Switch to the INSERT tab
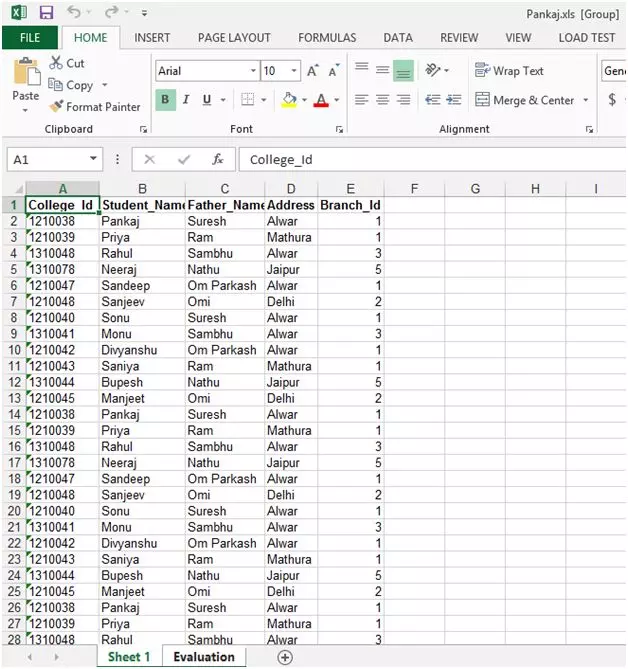Image resolution: width=628 pixels, height=669 pixels. 152,38
